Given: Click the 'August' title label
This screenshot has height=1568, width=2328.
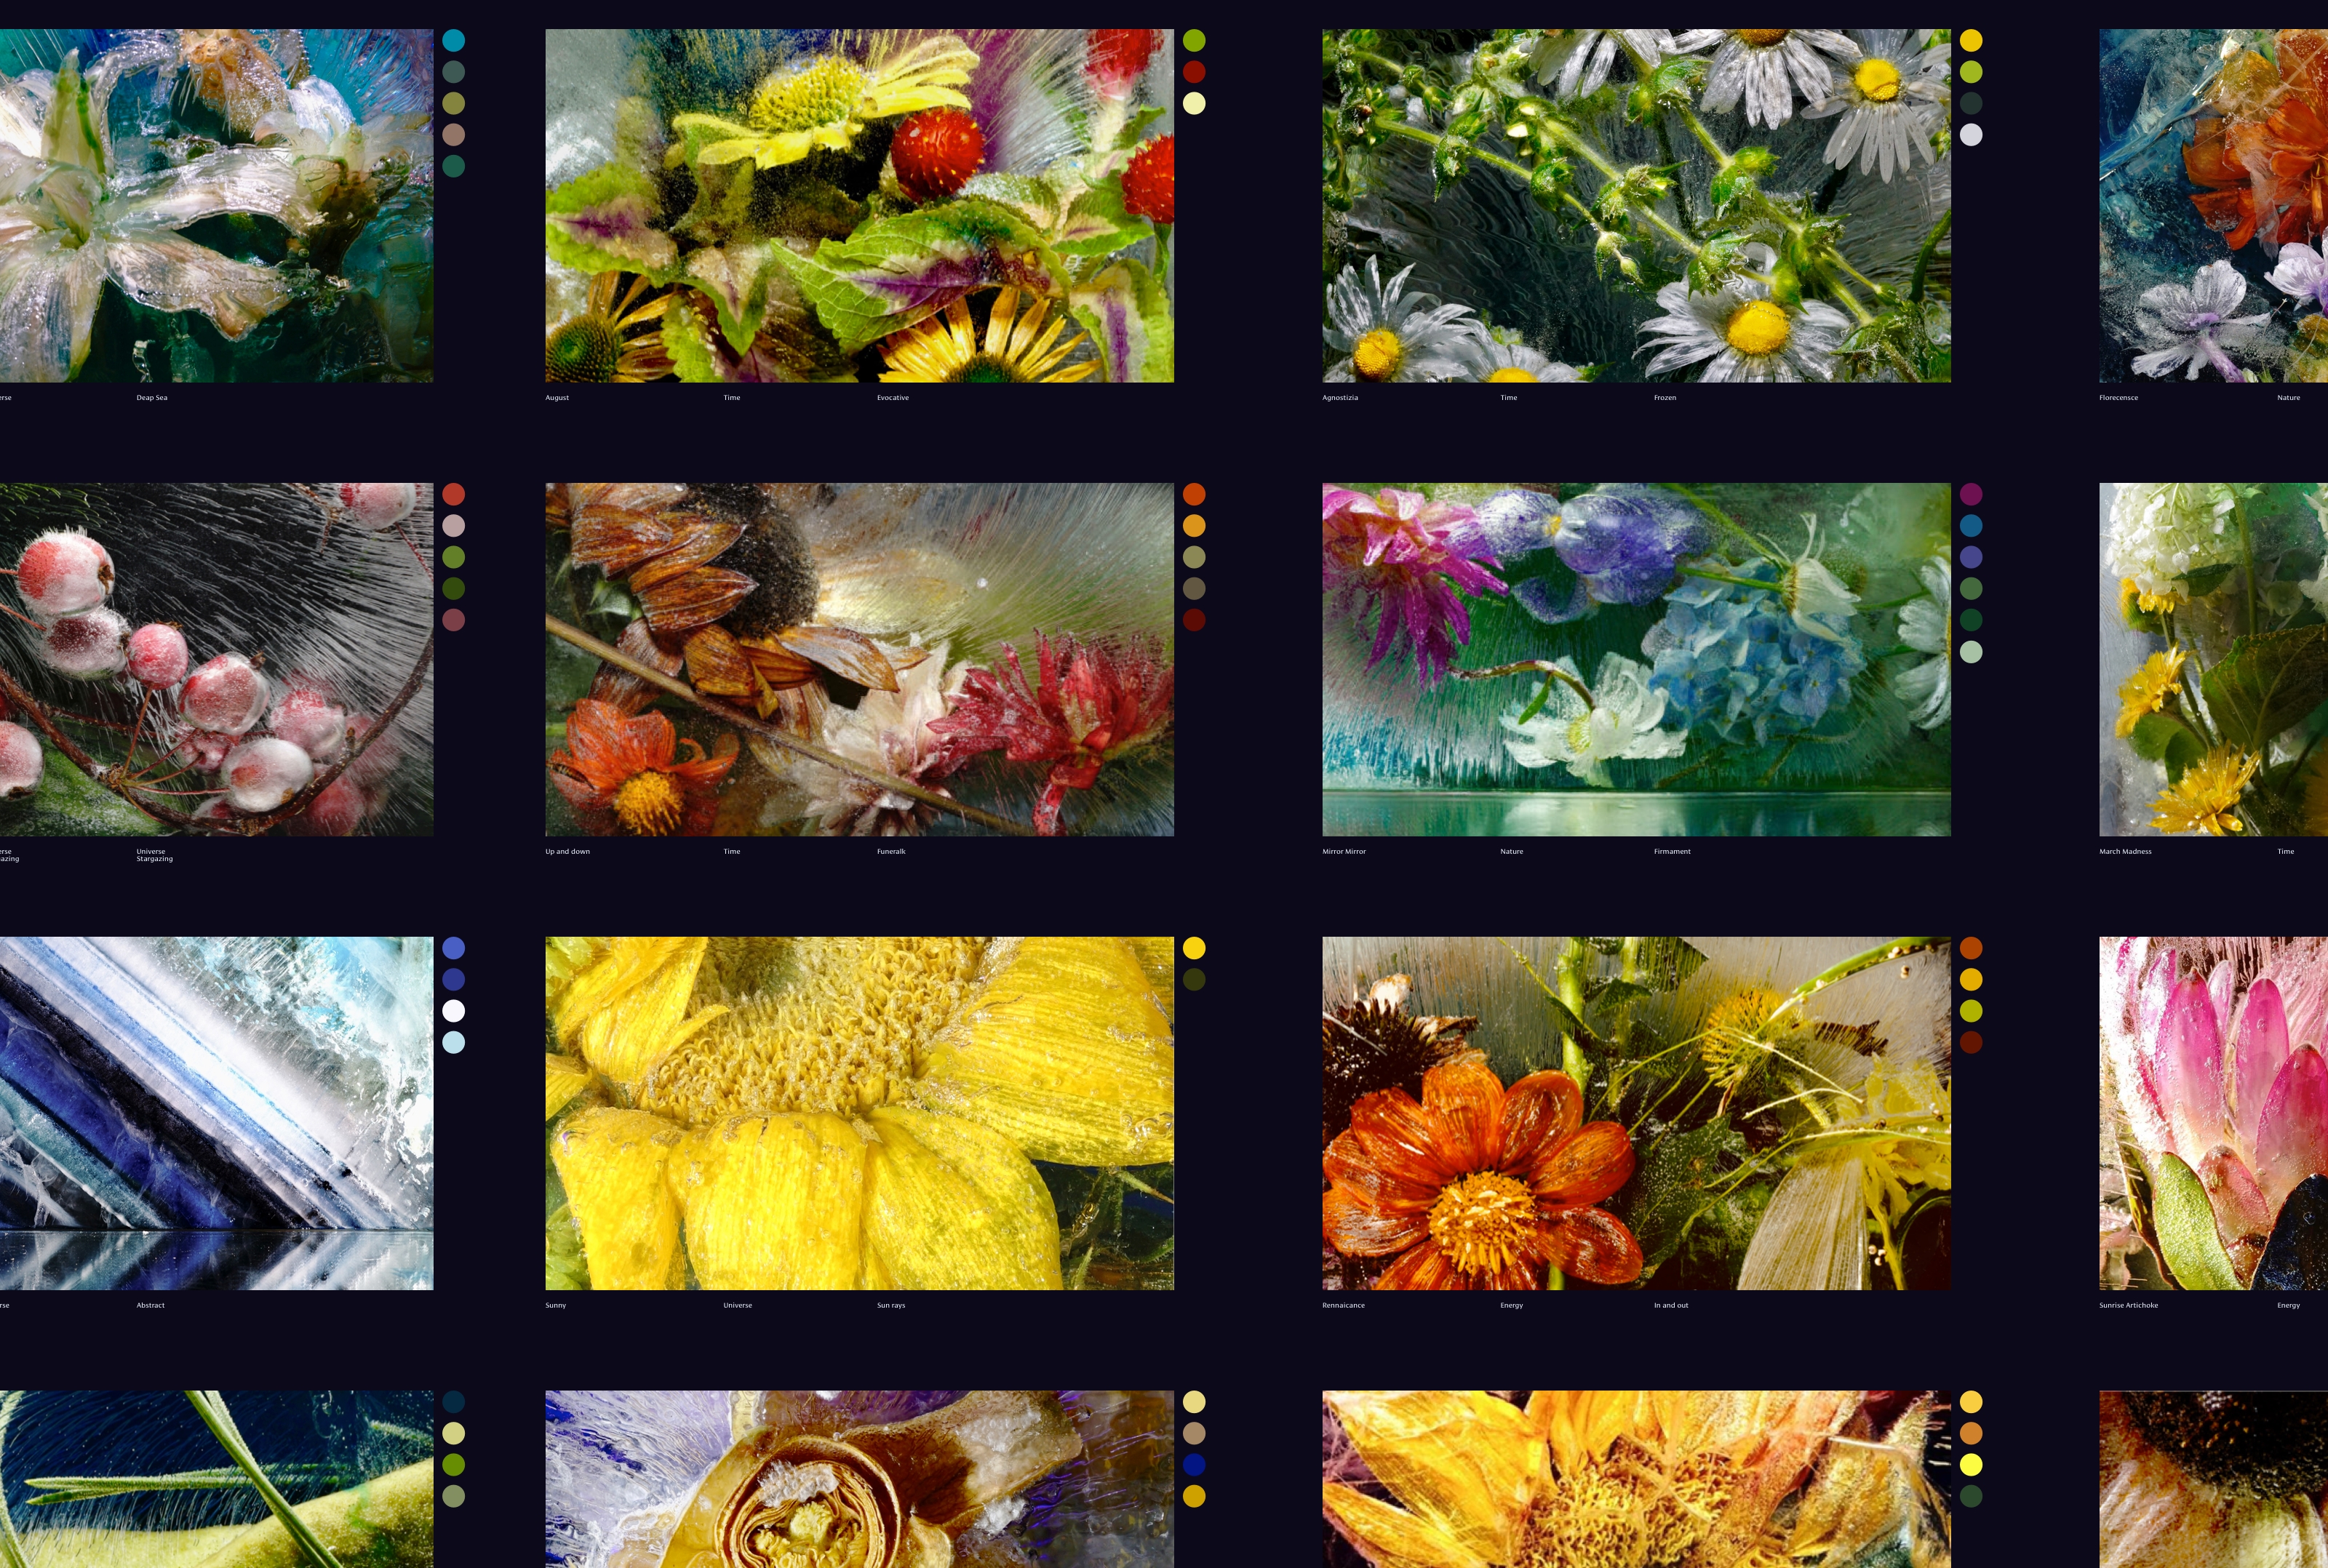Looking at the screenshot, I should [x=557, y=398].
